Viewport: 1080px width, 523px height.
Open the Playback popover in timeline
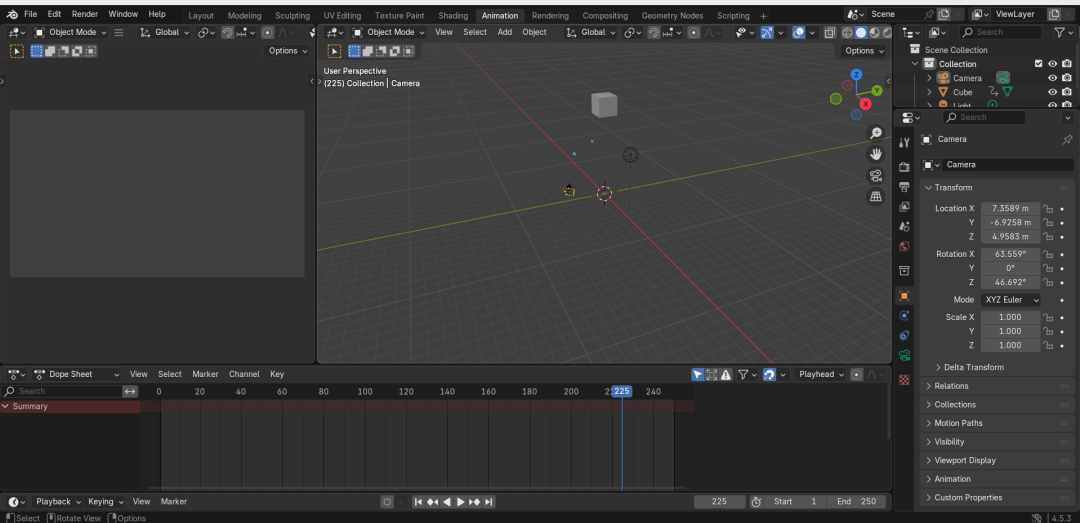58,502
